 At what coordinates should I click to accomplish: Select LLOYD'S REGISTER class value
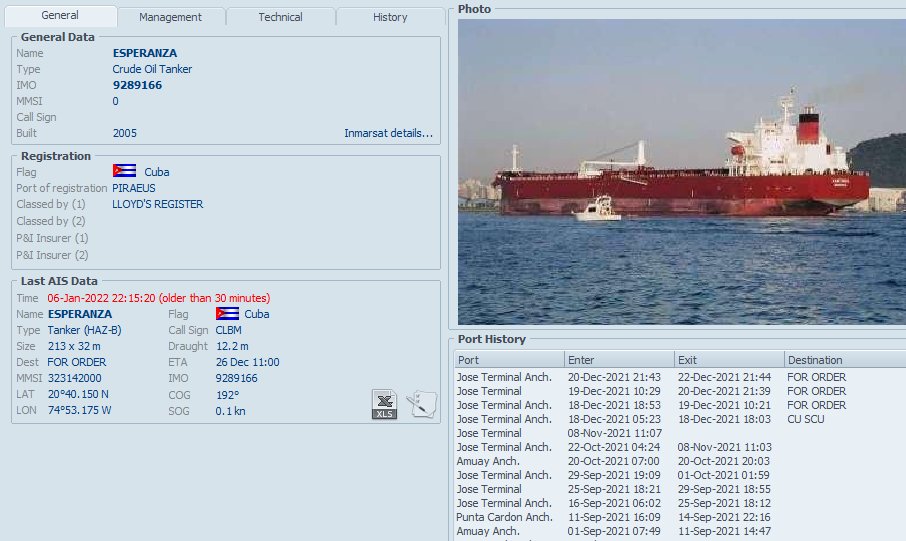(x=158, y=204)
